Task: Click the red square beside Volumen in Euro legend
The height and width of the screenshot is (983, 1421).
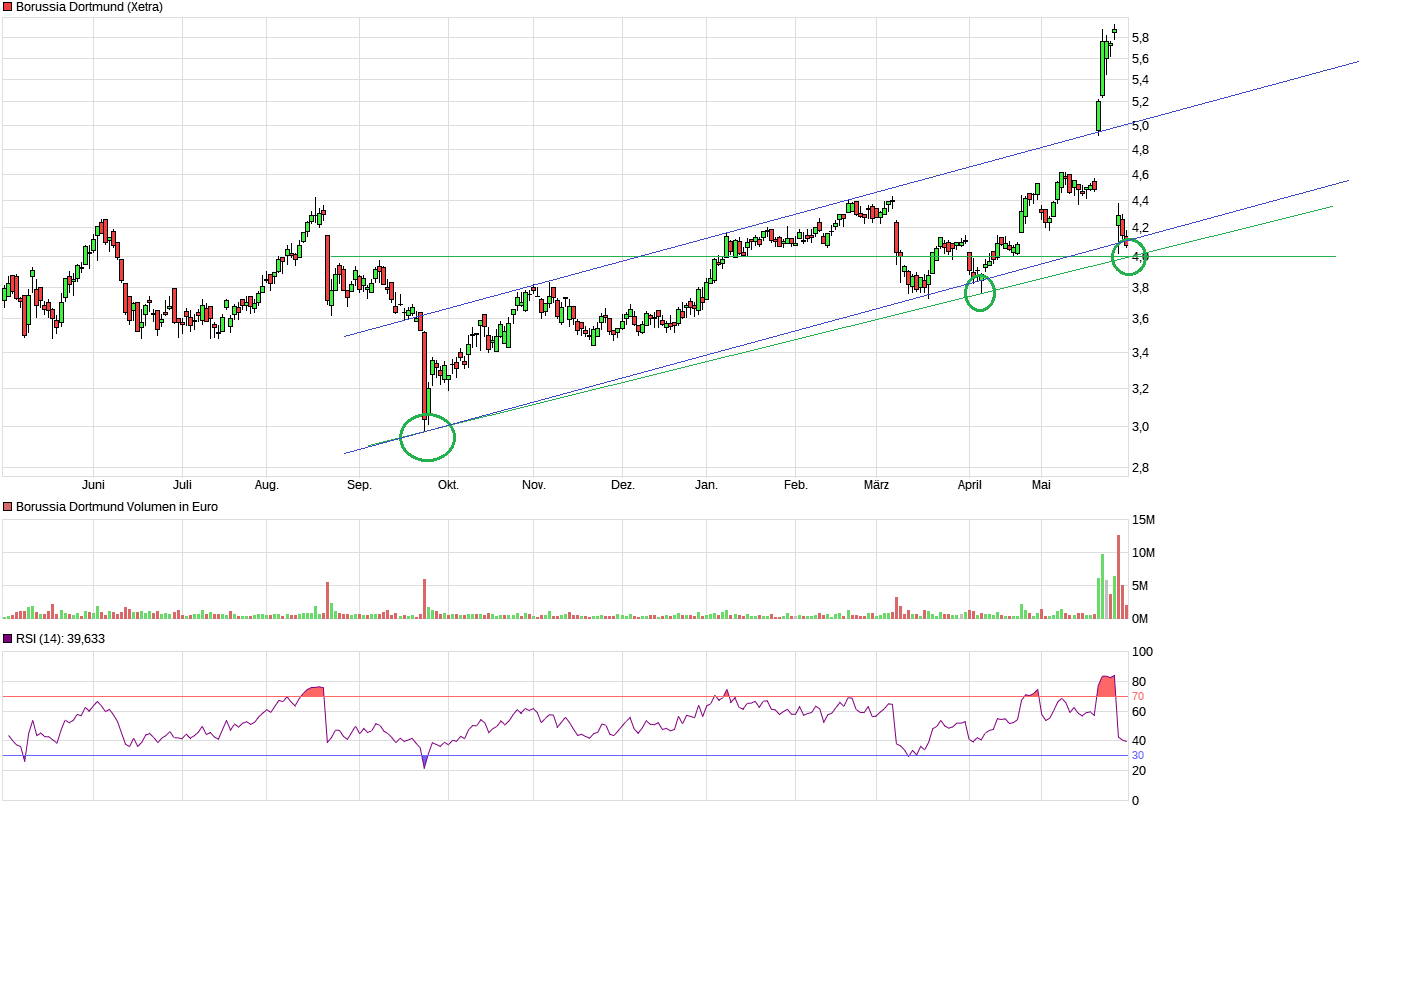Action: pyautogui.click(x=8, y=507)
